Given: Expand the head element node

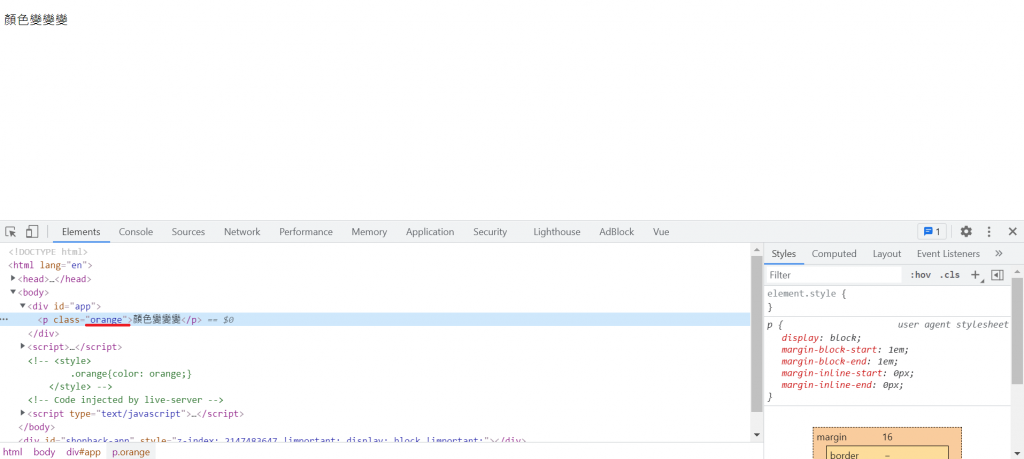Looking at the screenshot, I should coord(13,279).
